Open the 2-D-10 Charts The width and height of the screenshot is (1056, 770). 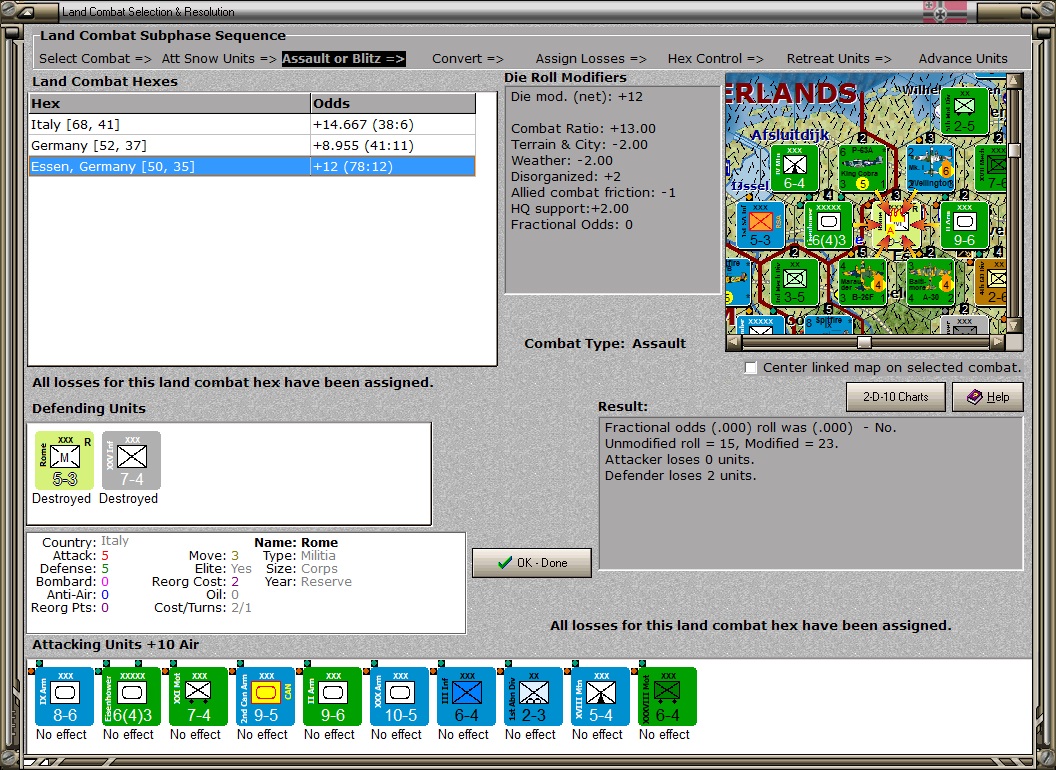(x=896, y=397)
